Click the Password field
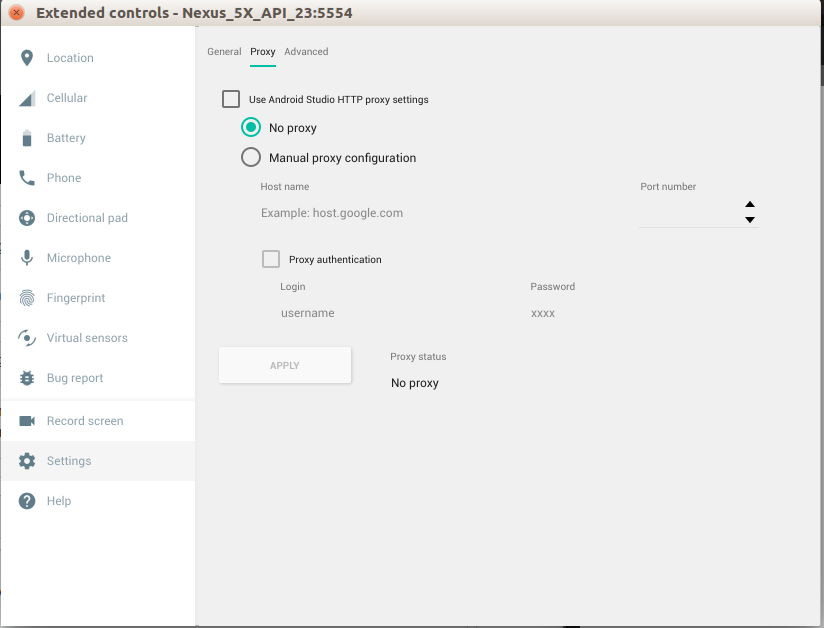Screen dimensions: 824x628 pos(644,313)
